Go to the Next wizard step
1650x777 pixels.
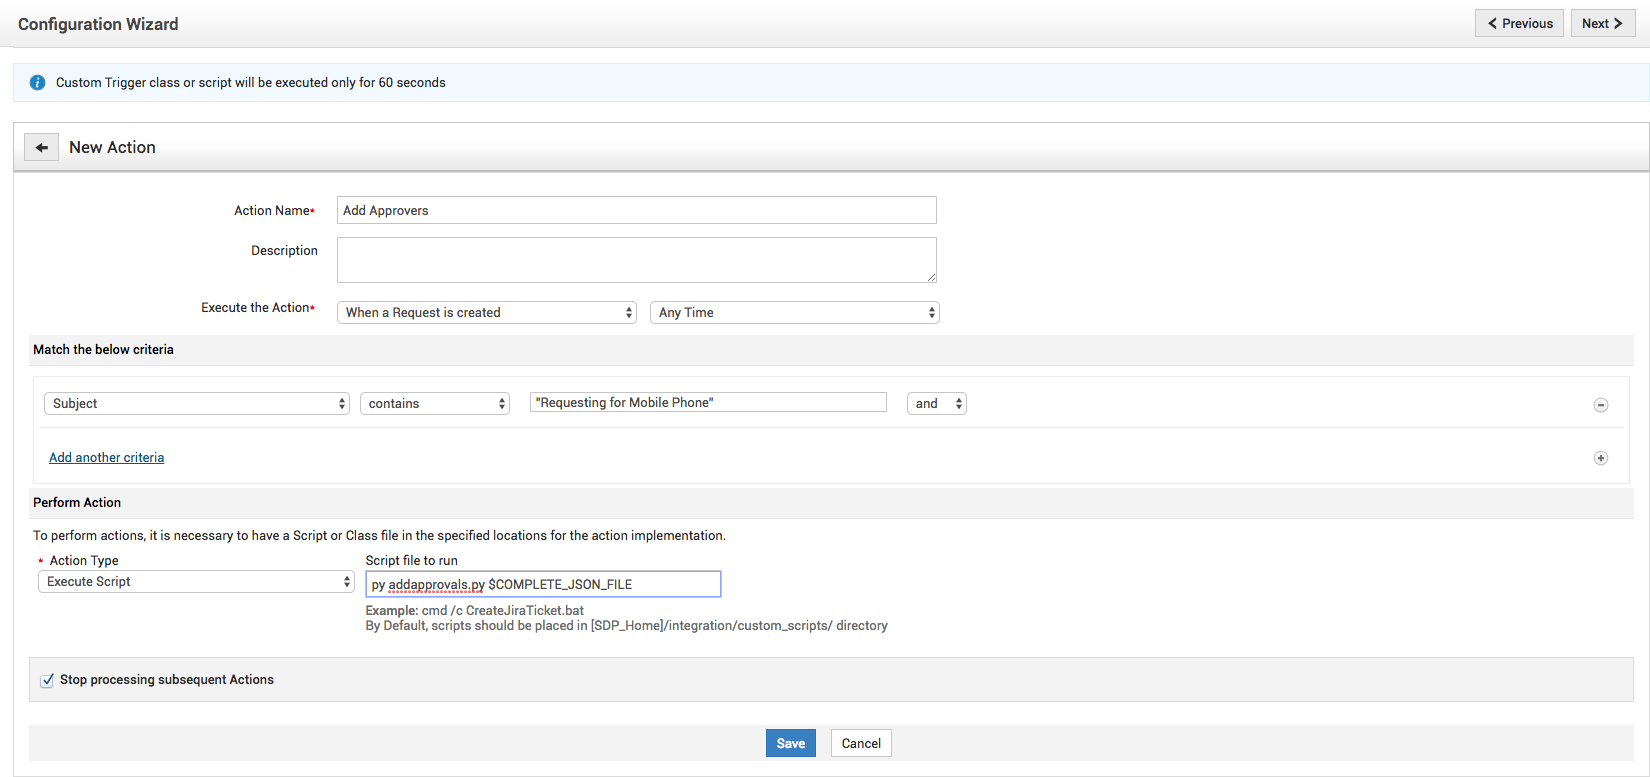point(1603,23)
